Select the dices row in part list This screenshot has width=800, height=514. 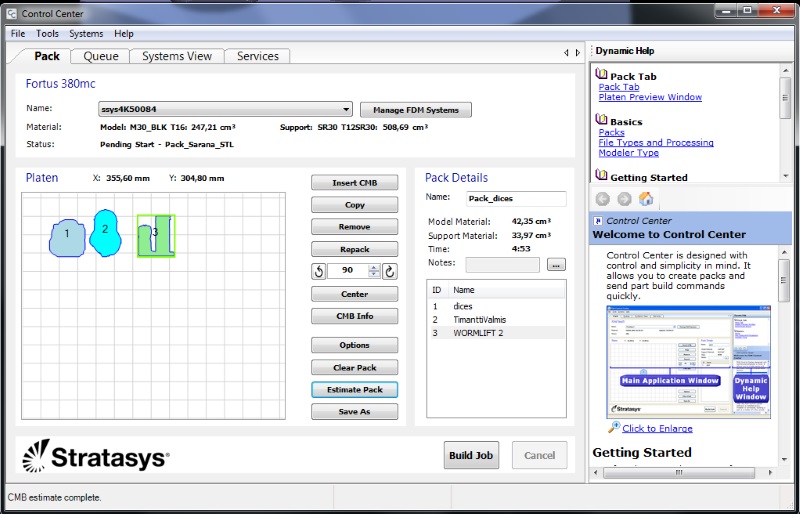[x=496, y=306]
